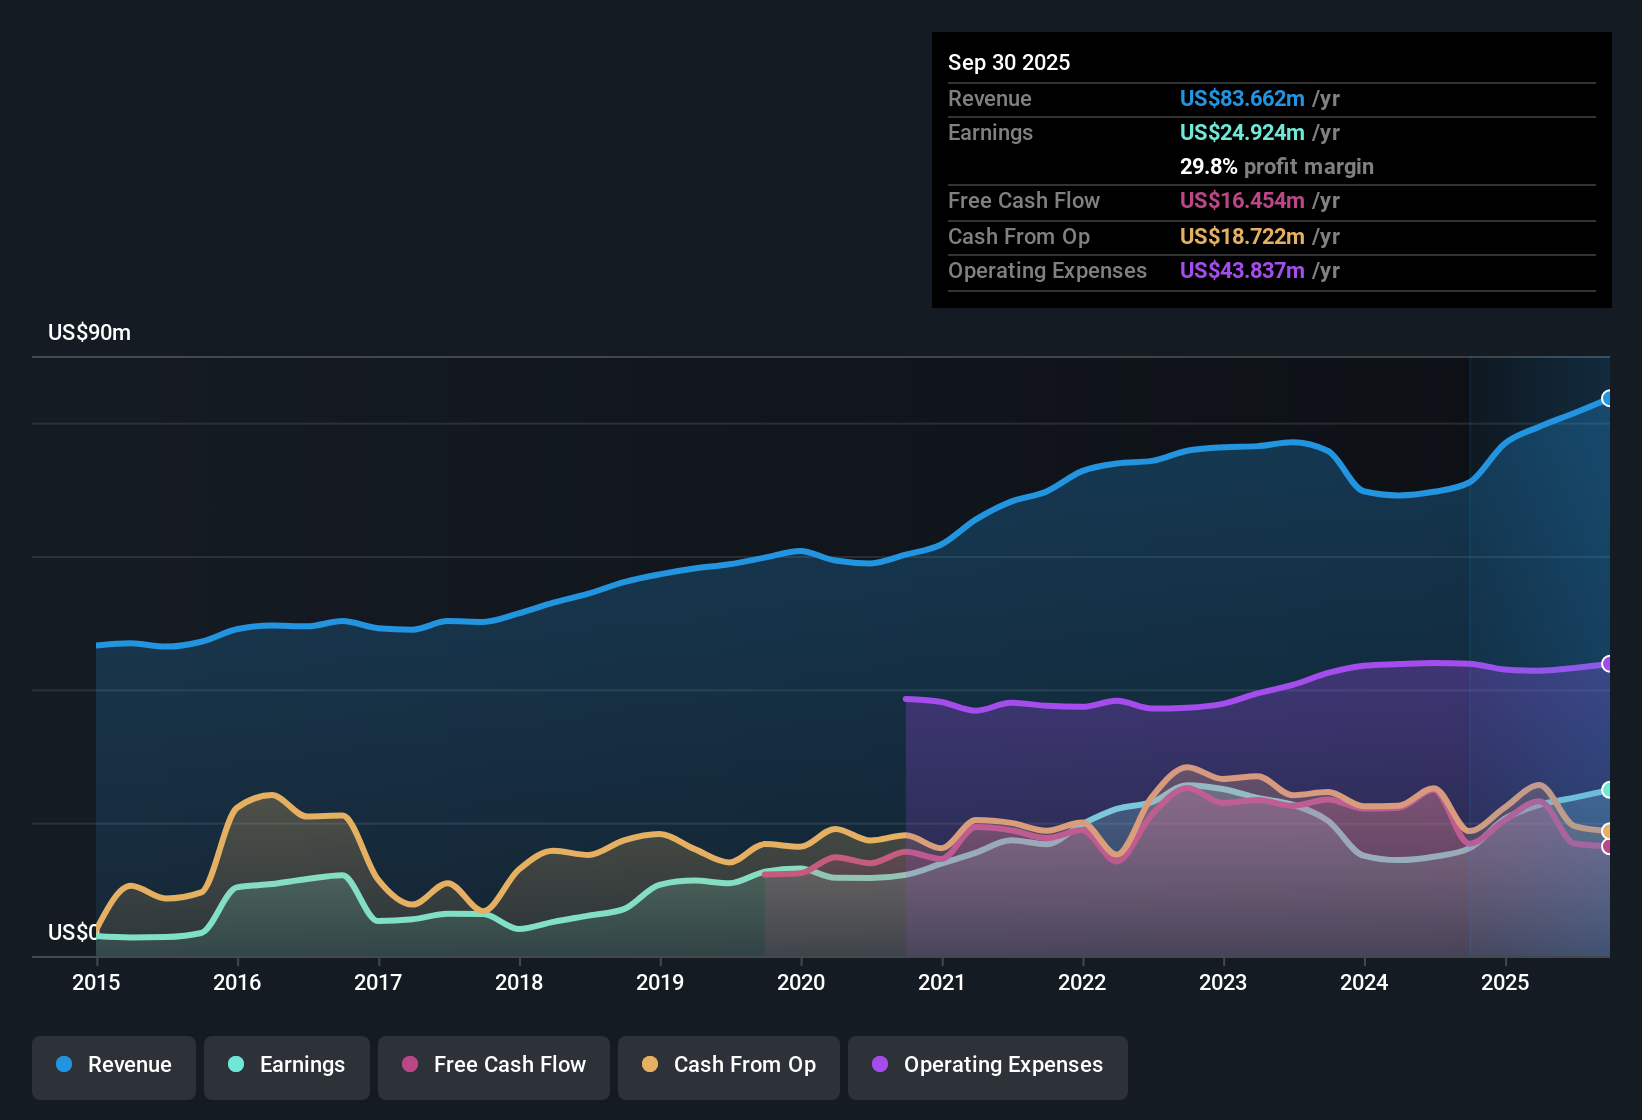
Task: Click the Operating Expenses endpoint circle
Action: [1608, 662]
